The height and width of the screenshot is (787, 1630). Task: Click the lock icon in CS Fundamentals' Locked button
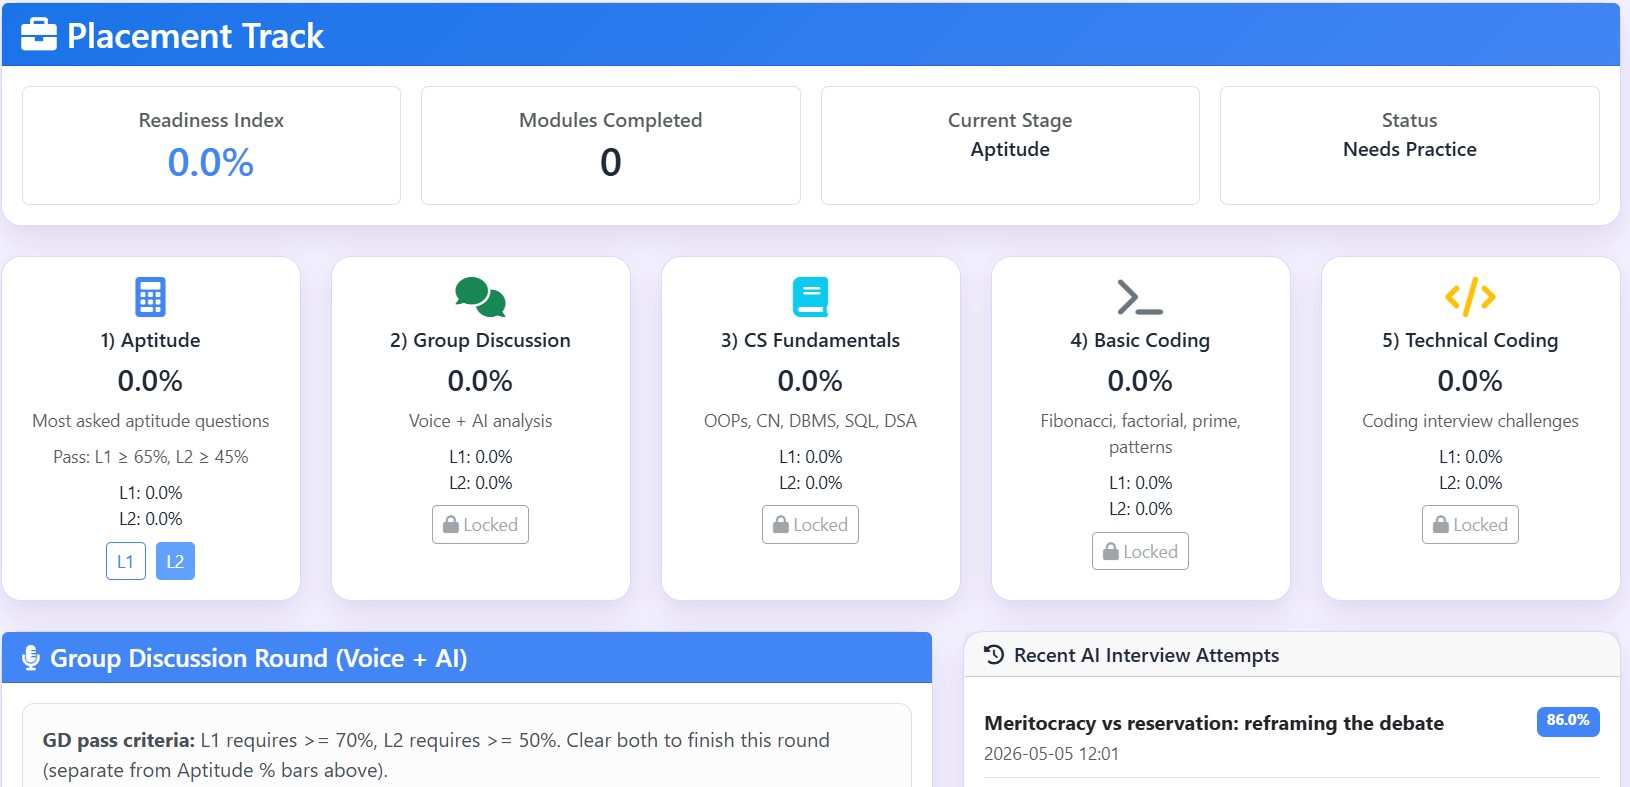tap(781, 525)
